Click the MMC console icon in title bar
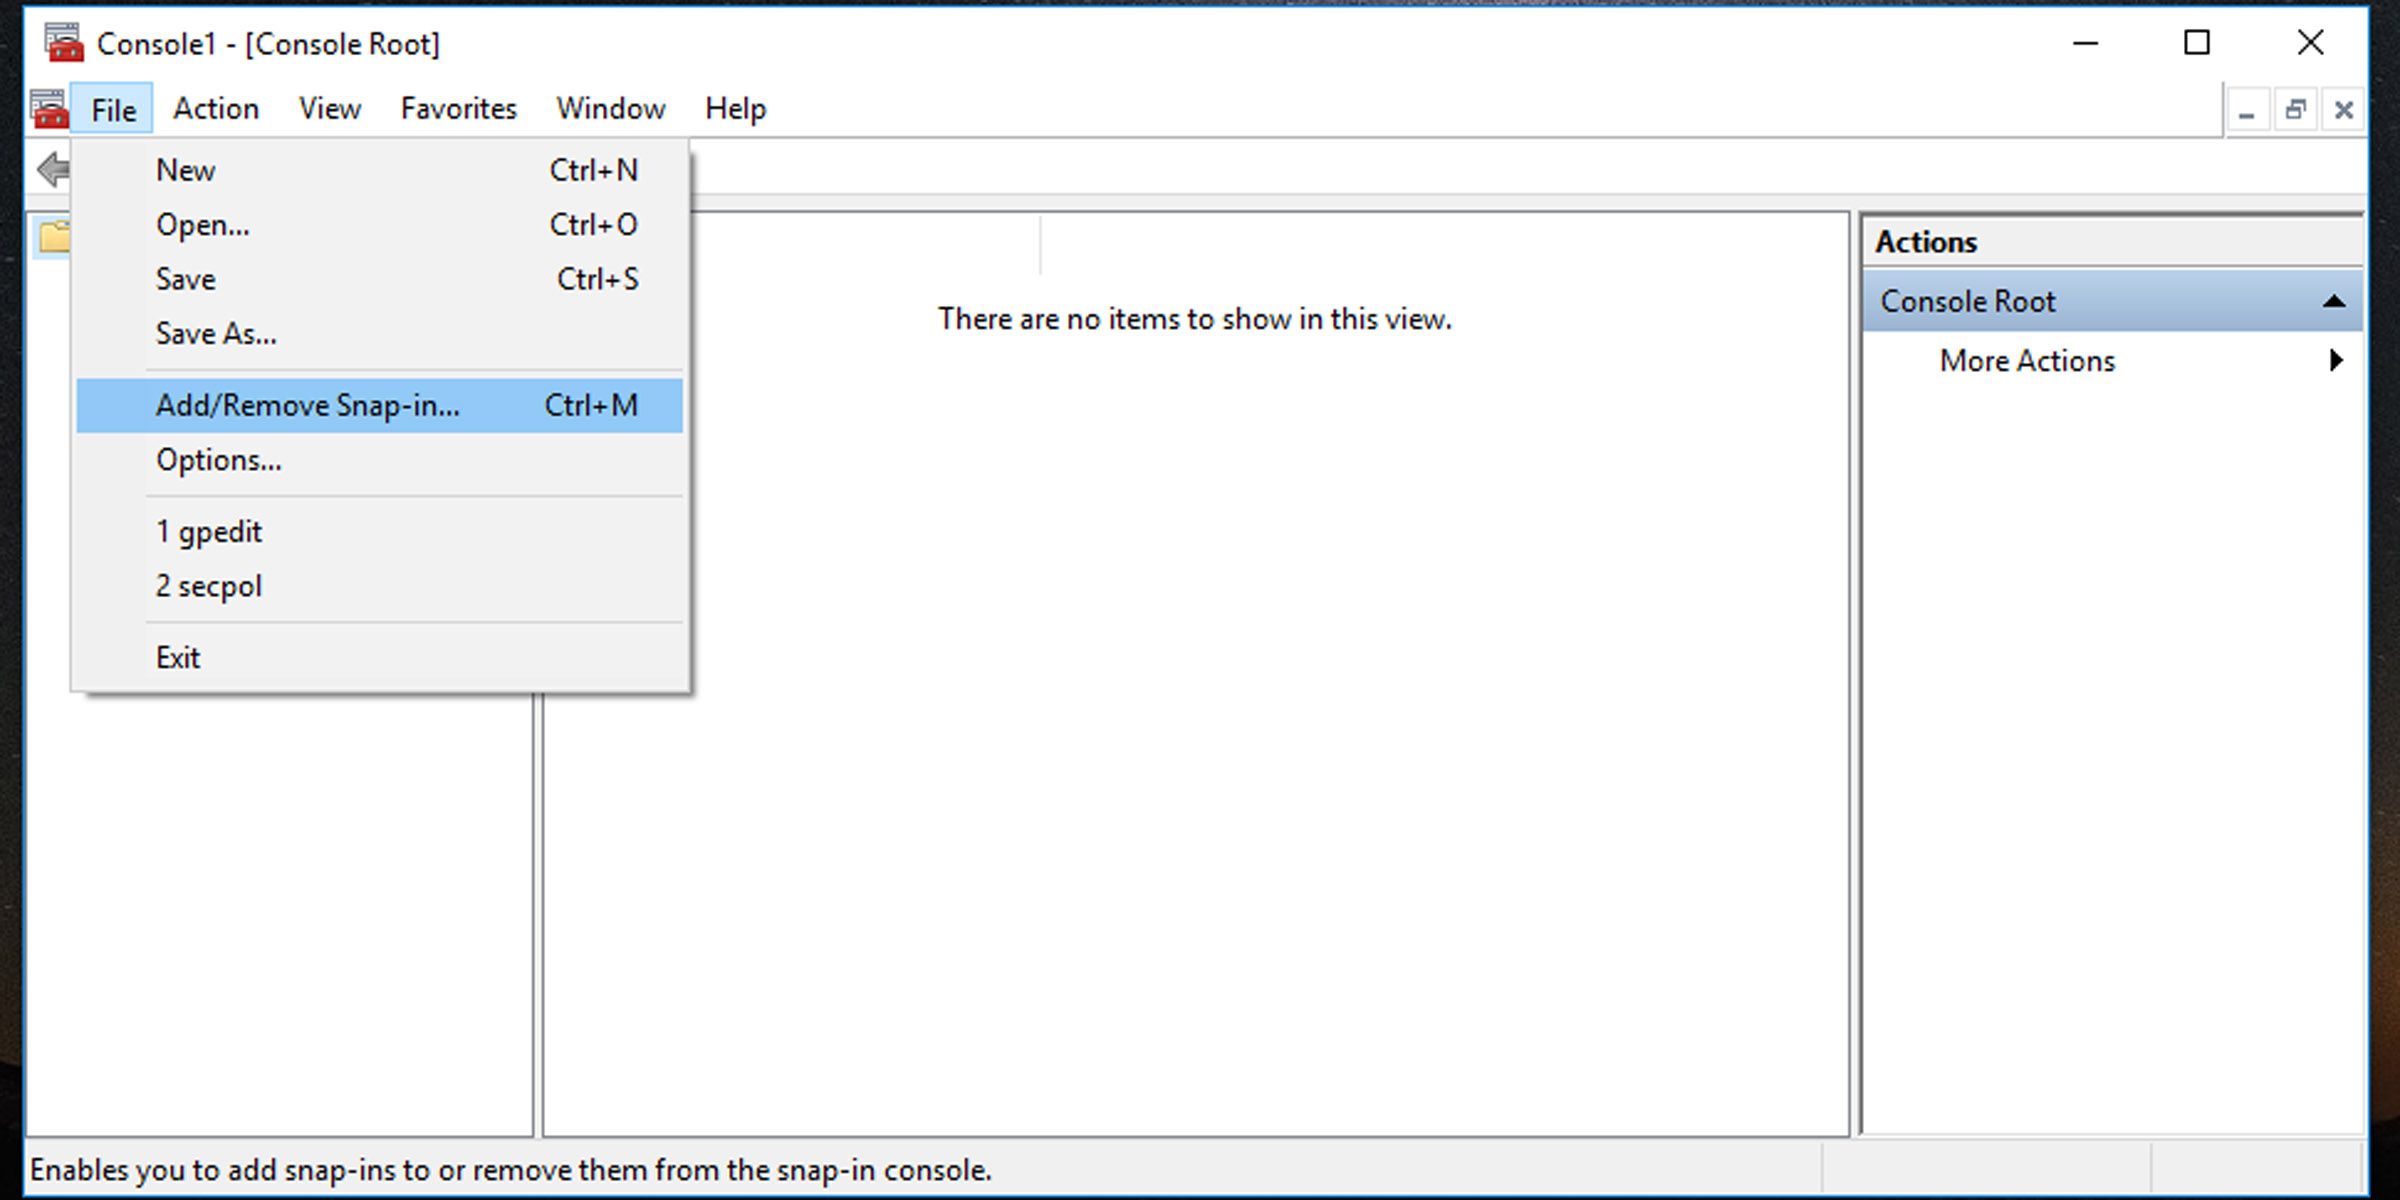The height and width of the screenshot is (1200, 2400). (x=63, y=43)
